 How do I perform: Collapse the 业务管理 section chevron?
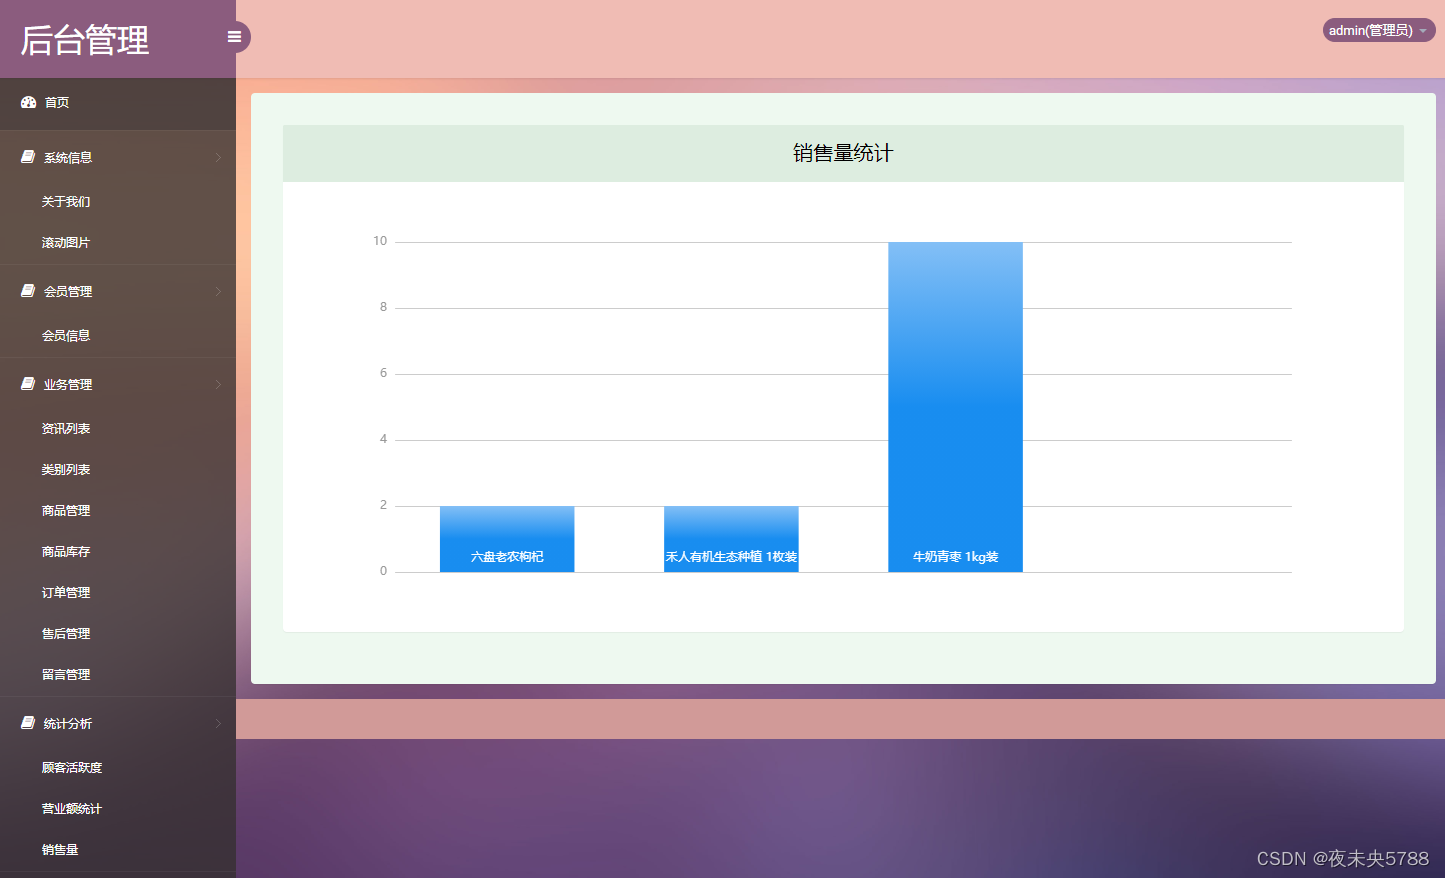tap(218, 384)
